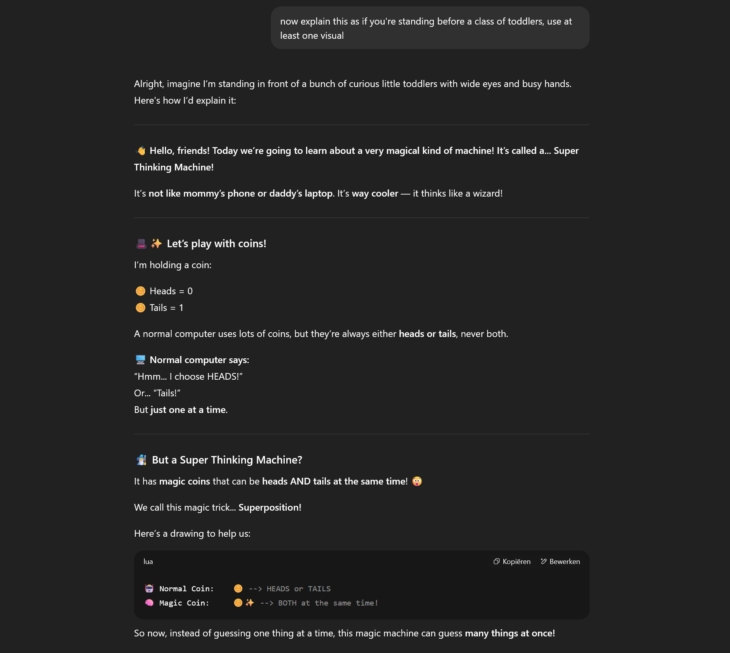This screenshot has height=653, width=730.
Task: Click the coin emoji next to Heads = 0
Action: (140, 291)
